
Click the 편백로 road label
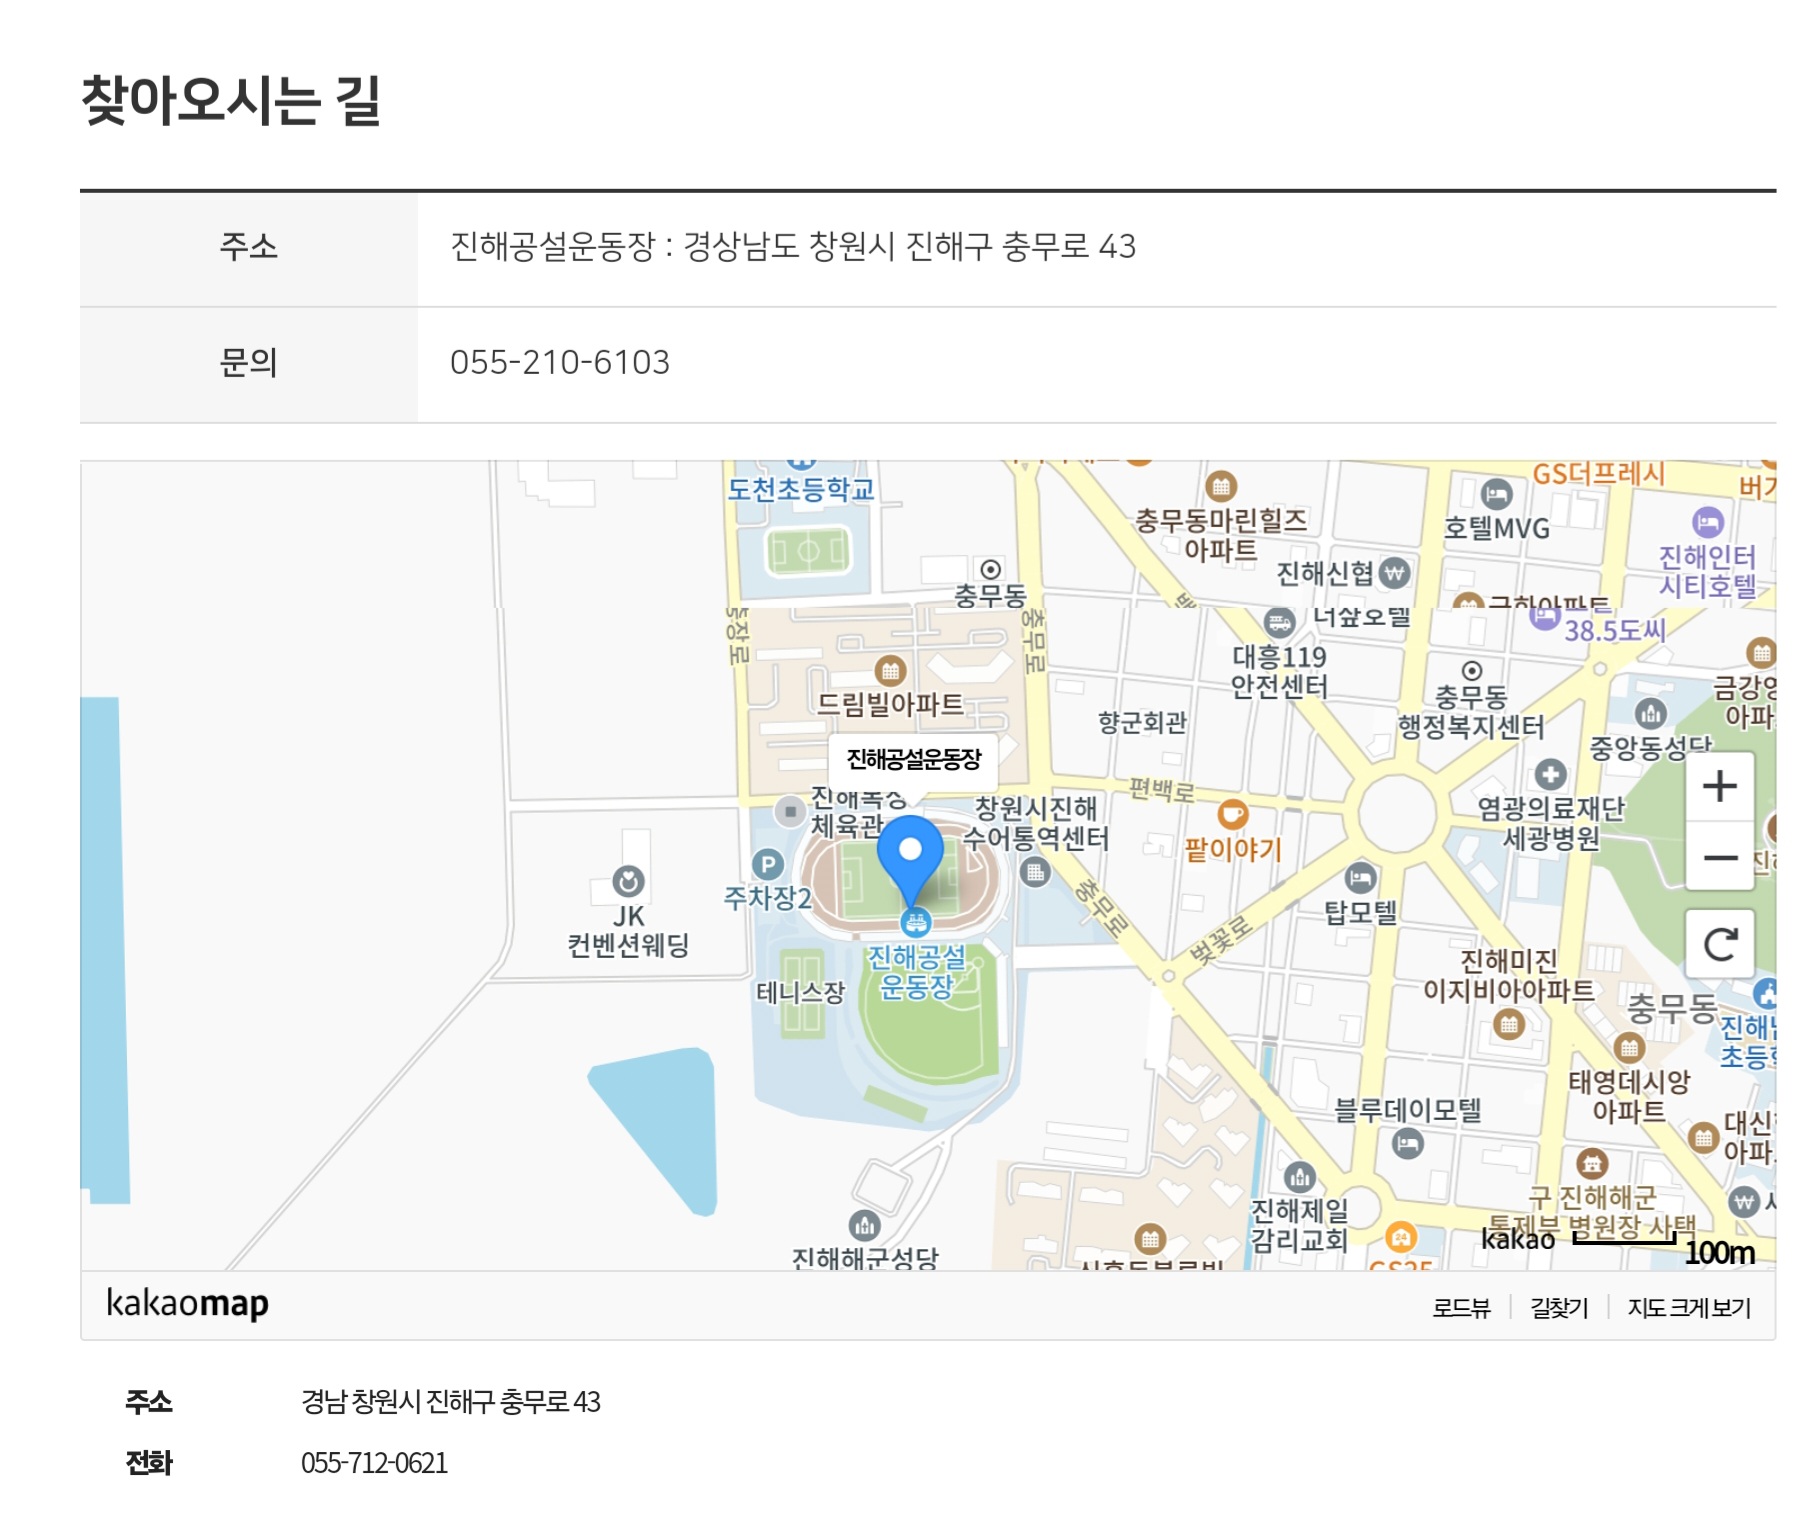[x=1161, y=791]
